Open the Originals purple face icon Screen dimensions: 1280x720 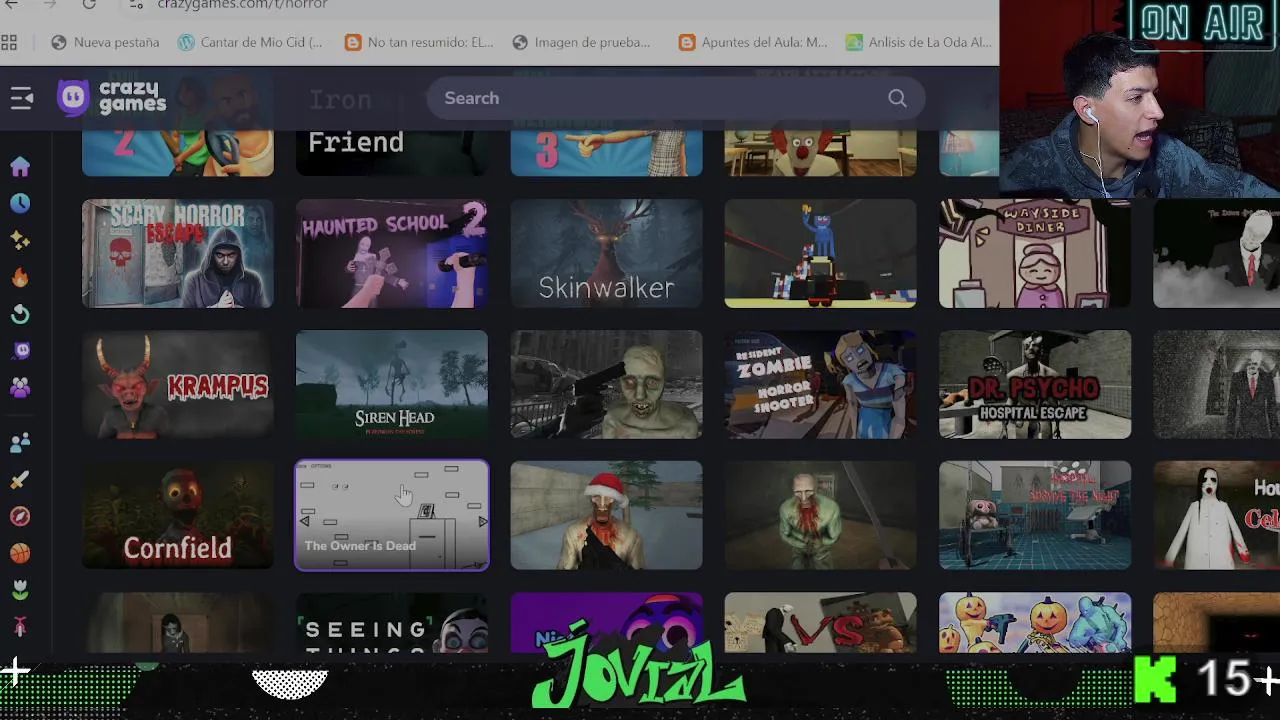(x=20, y=350)
